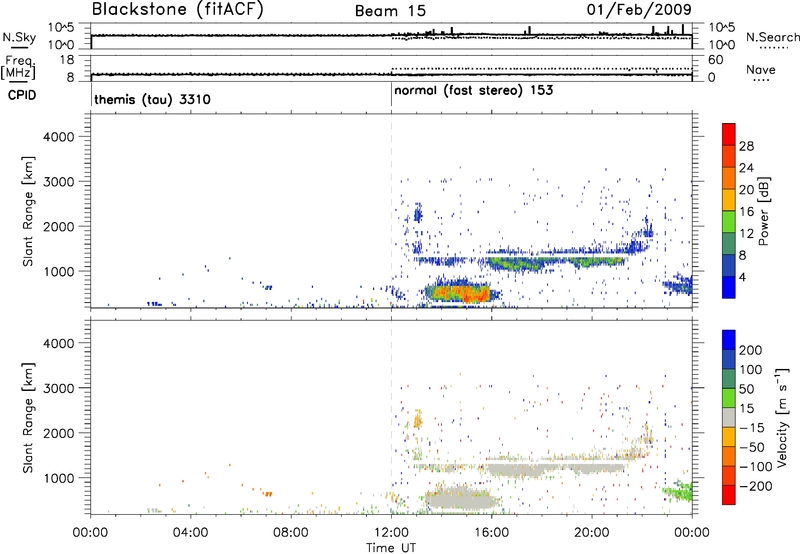Click the "normal (fast stereo) 153" mode label
This screenshot has width=800, height=554.
(x=473, y=91)
